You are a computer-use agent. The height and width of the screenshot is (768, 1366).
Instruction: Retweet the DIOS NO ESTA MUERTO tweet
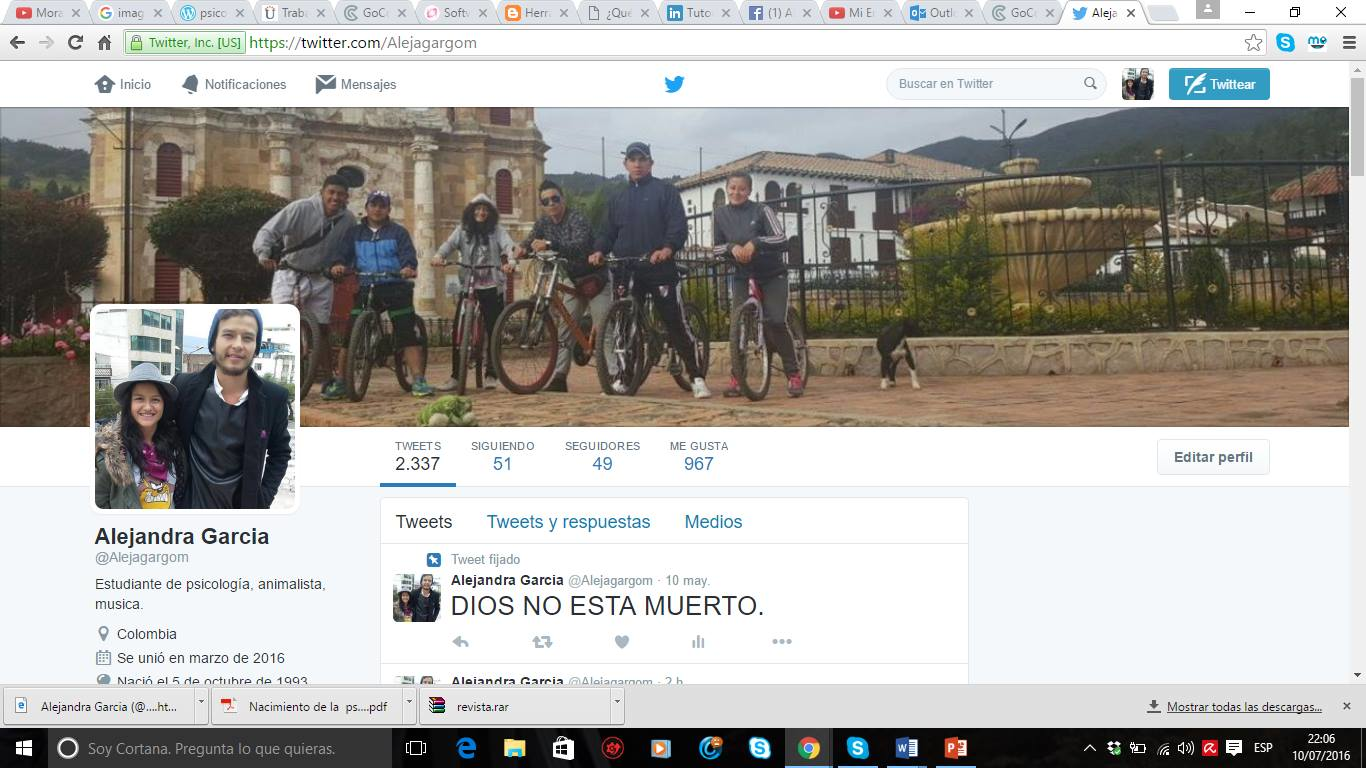tap(542, 642)
